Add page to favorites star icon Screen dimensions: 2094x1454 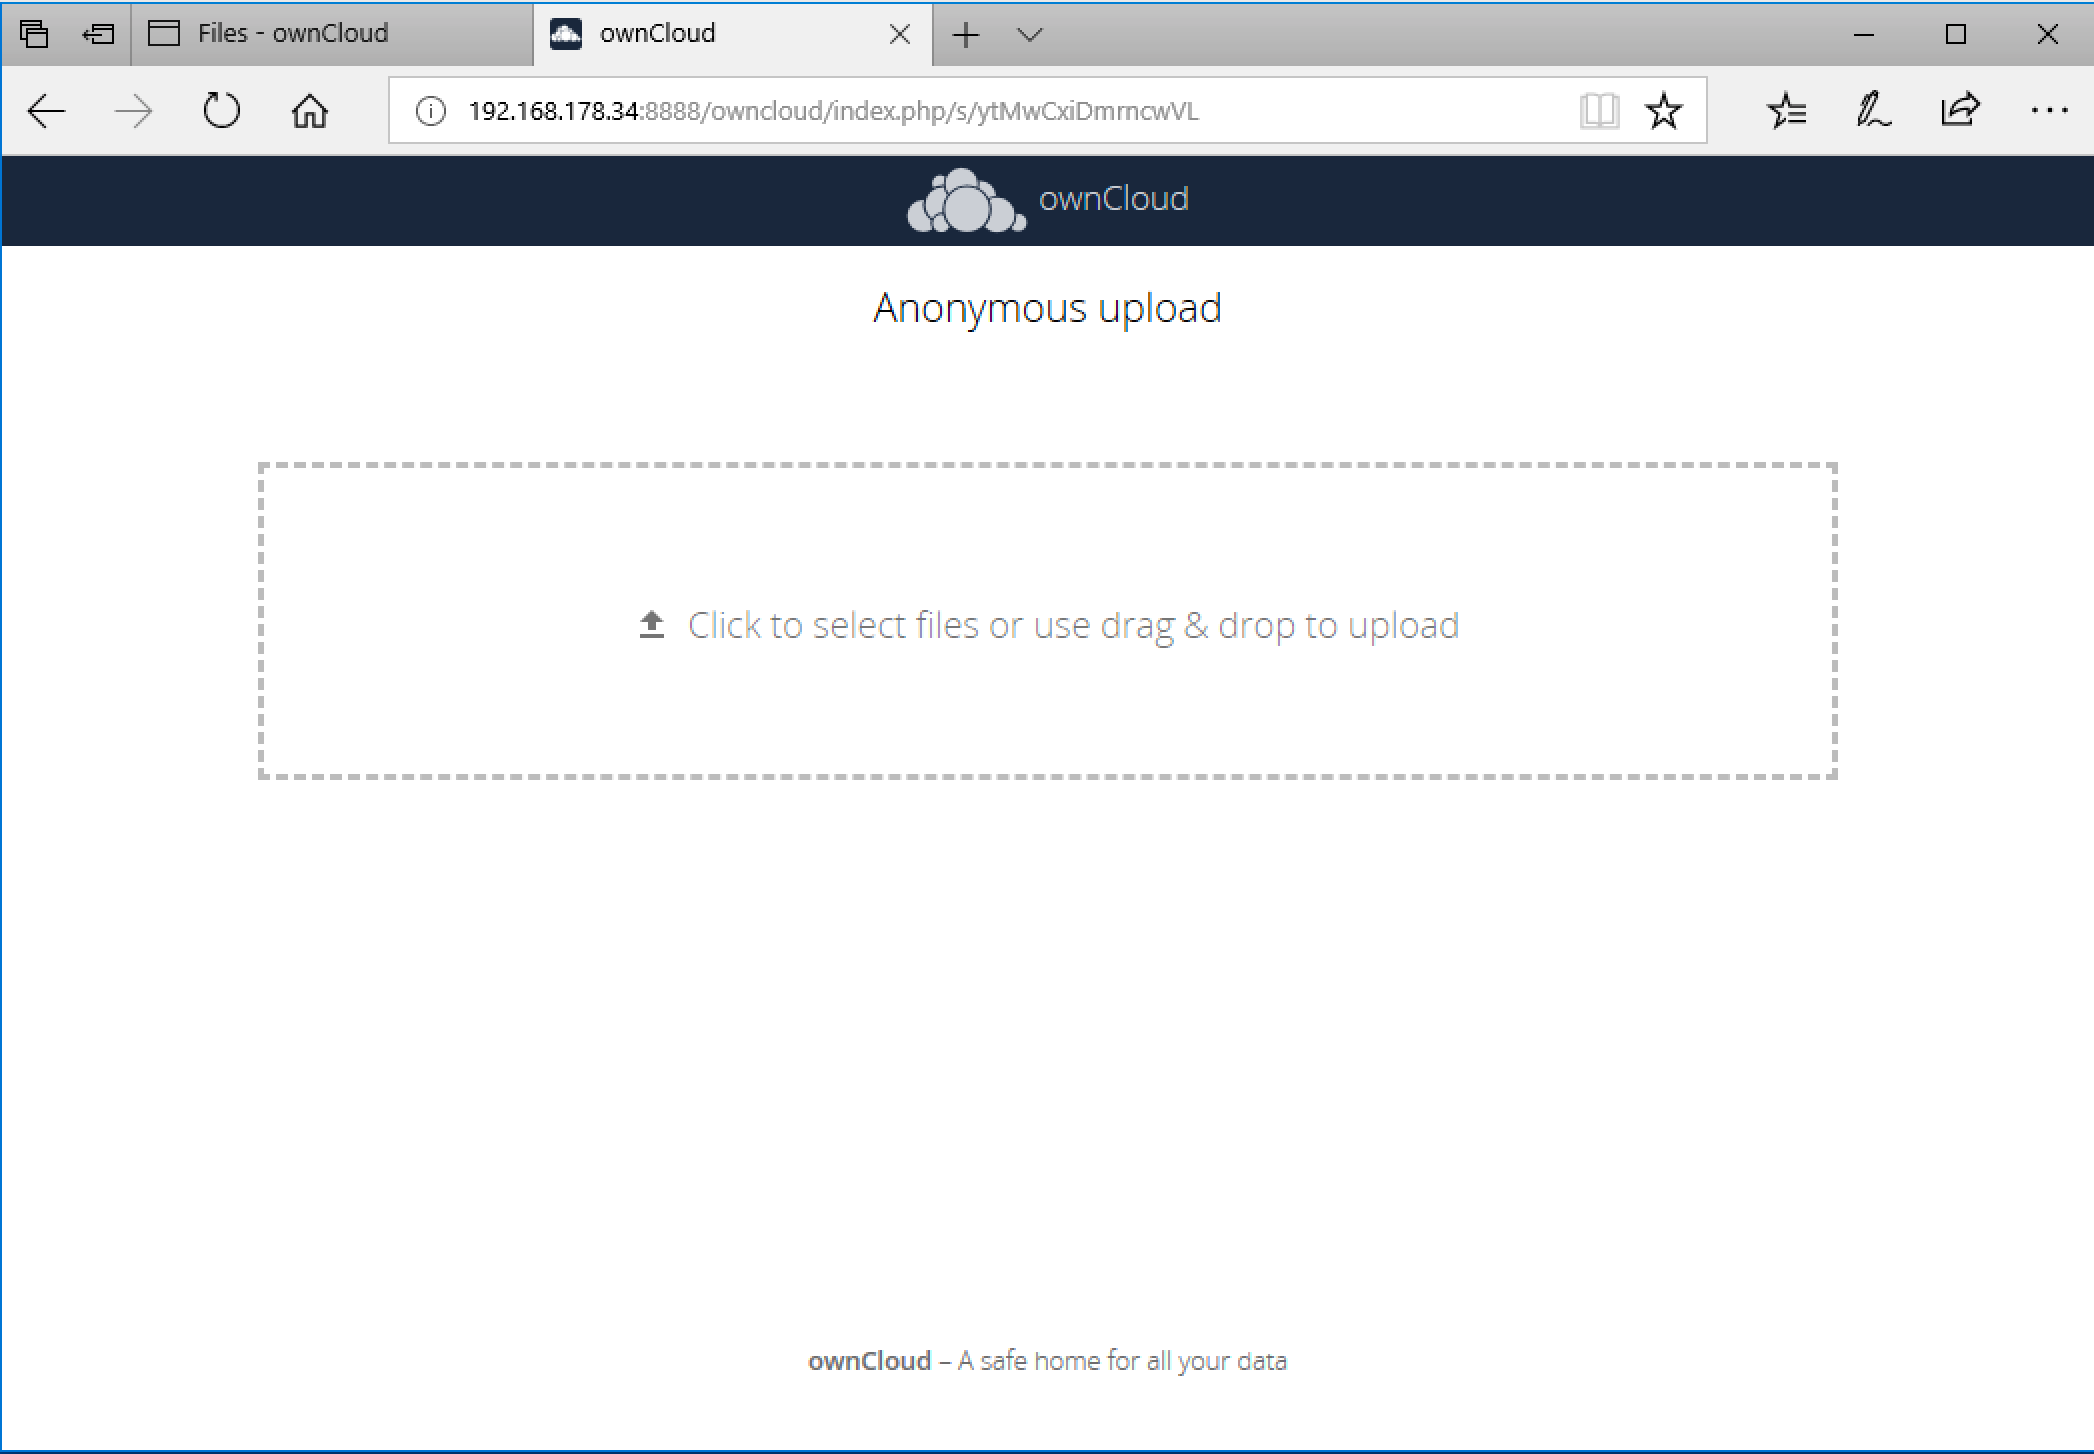(1664, 111)
